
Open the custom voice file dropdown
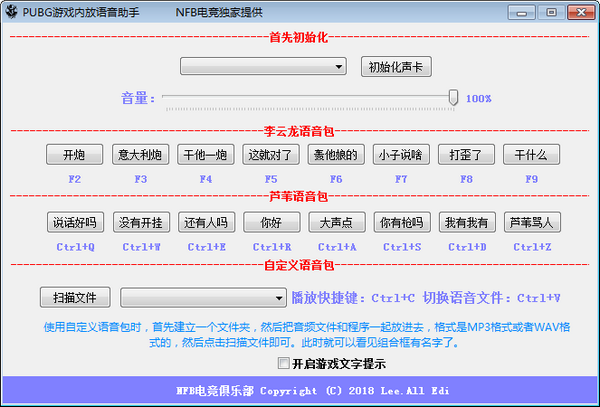tap(203, 298)
